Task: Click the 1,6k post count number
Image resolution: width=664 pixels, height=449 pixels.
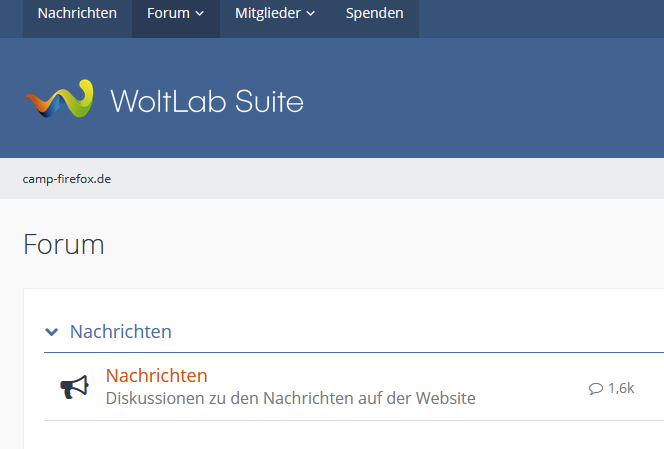Action: (x=621, y=388)
